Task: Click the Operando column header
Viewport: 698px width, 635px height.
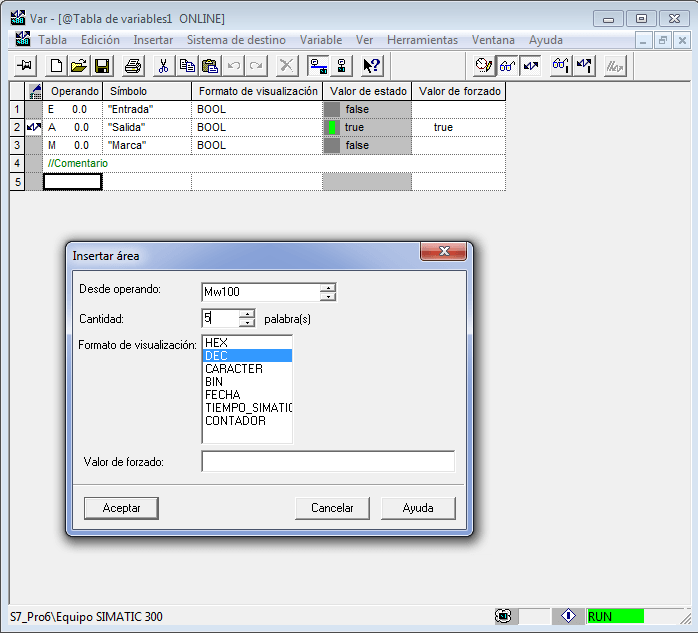Action: coord(73,91)
